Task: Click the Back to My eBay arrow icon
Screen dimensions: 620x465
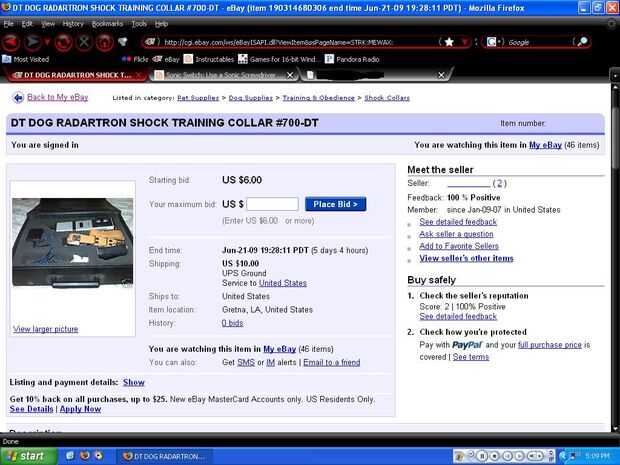Action: (x=18, y=97)
